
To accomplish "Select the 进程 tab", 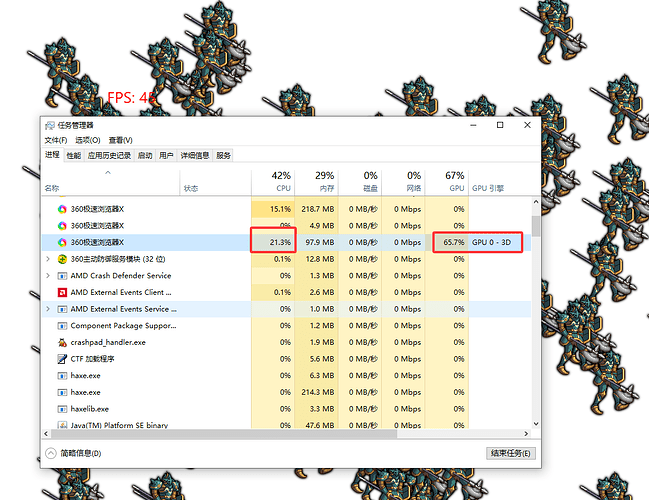I will (x=52, y=155).
